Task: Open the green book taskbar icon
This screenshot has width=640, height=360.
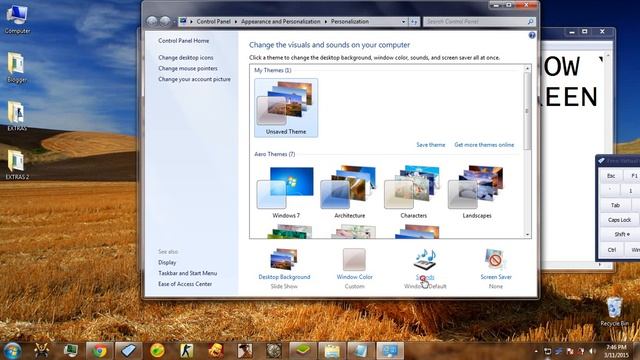Action: click(302, 351)
